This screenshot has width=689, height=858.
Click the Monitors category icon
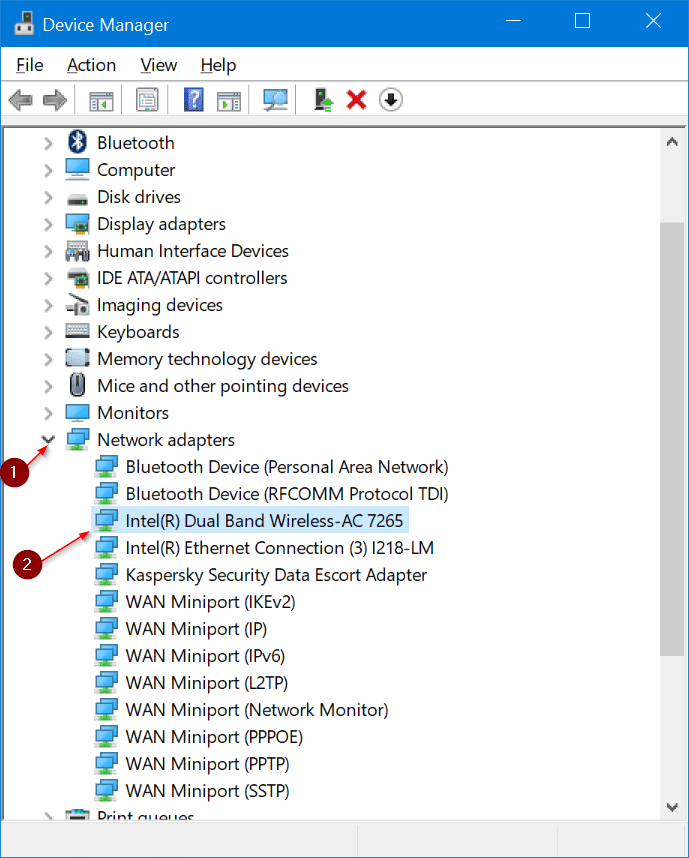point(77,413)
